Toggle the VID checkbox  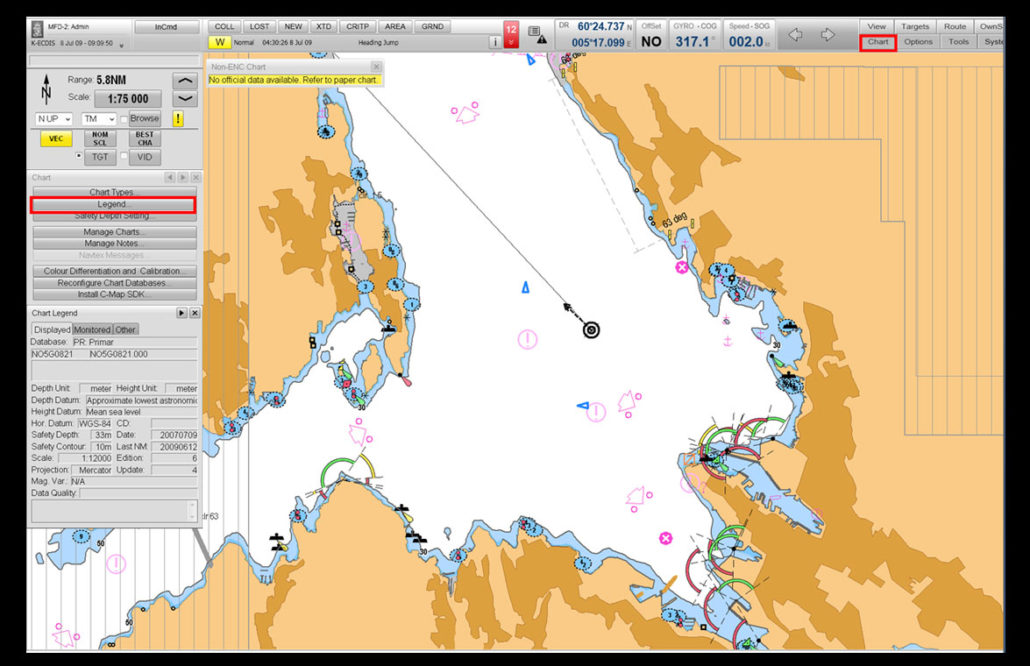tap(124, 156)
